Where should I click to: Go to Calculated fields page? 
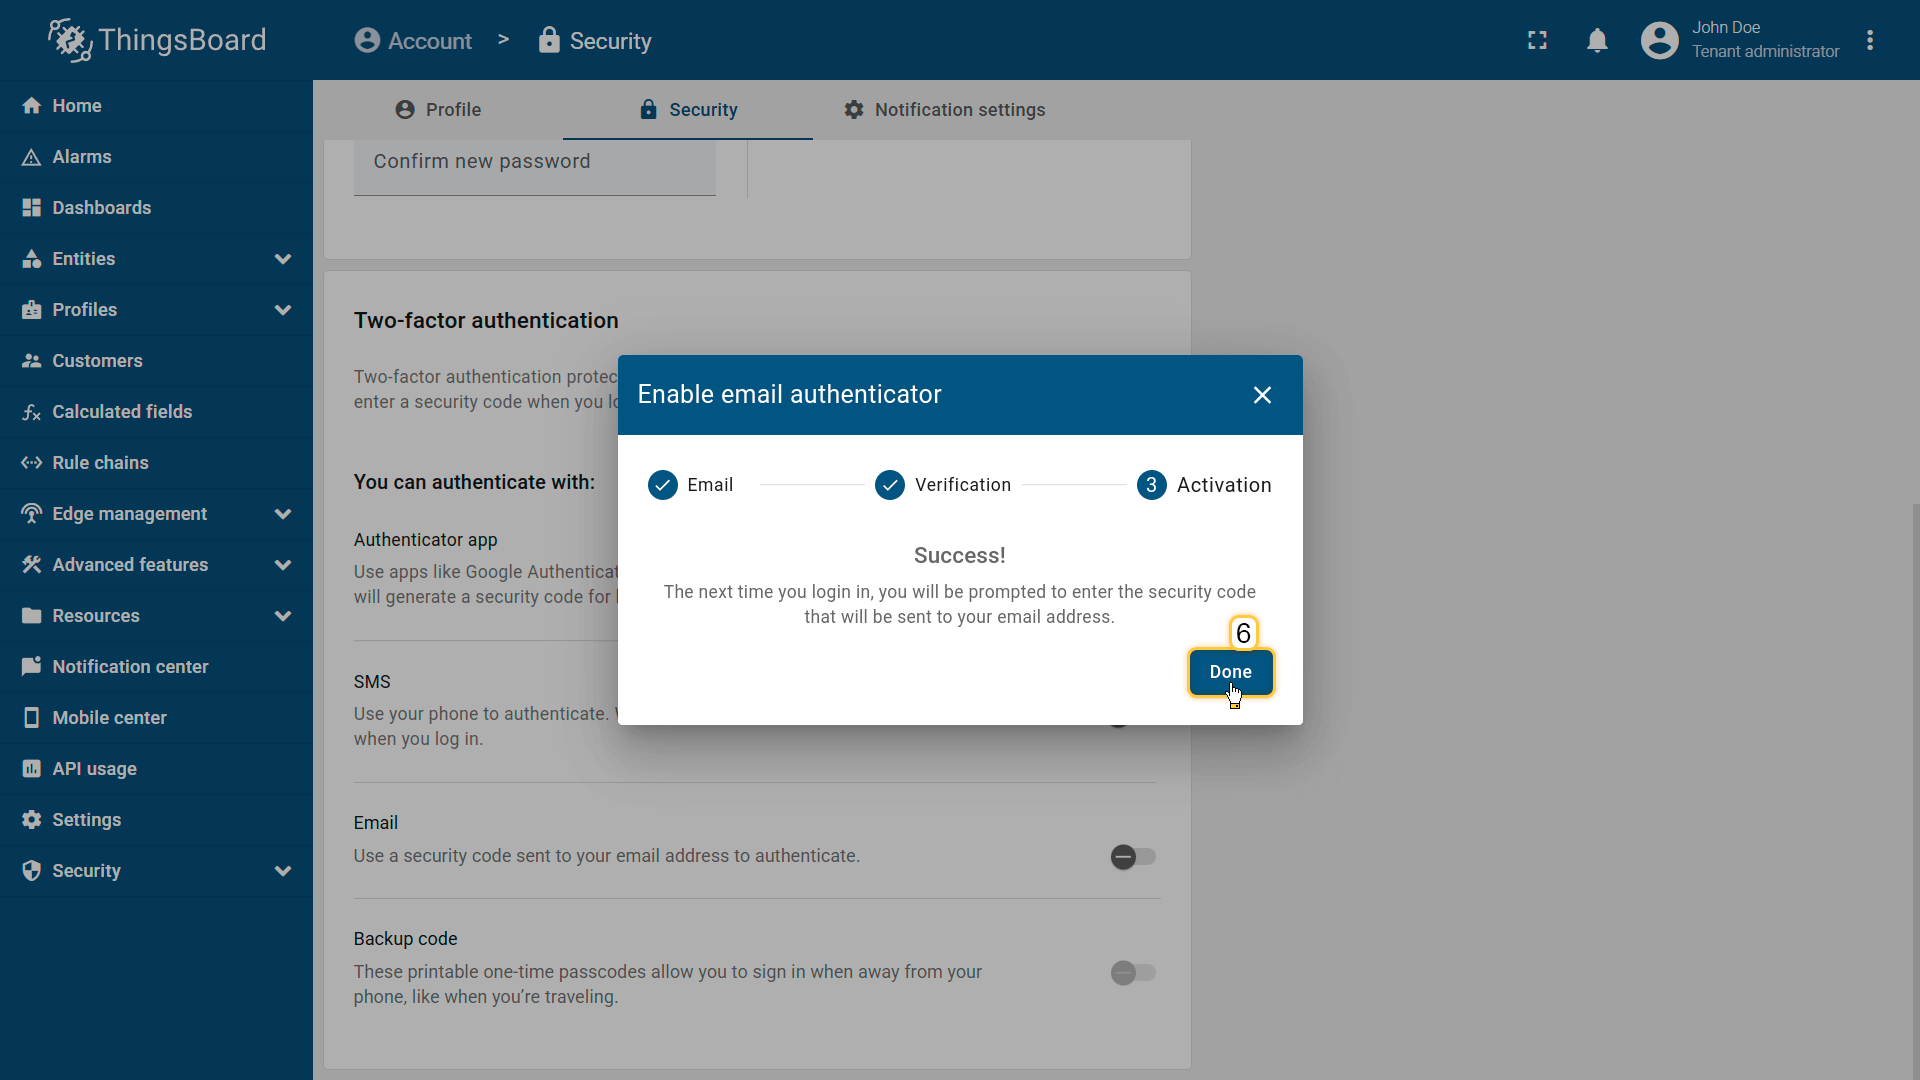tap(121, 412)
